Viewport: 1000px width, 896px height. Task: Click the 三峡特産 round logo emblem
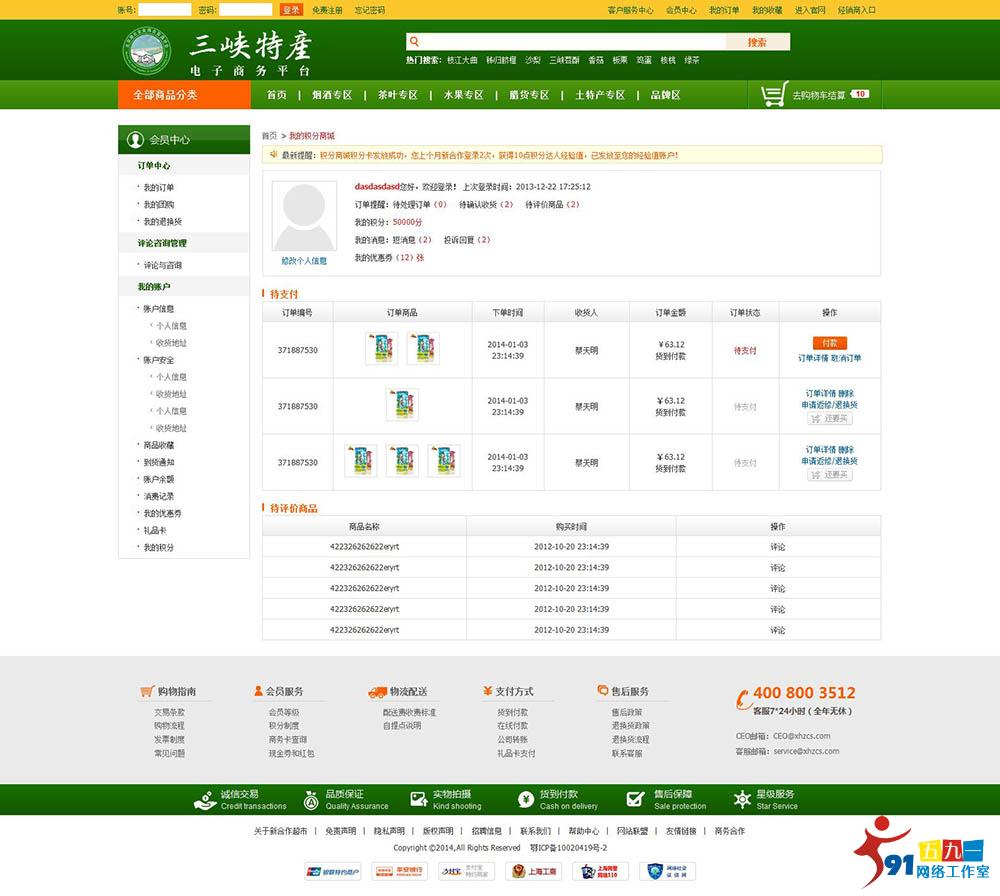click(x=147, y=54)
